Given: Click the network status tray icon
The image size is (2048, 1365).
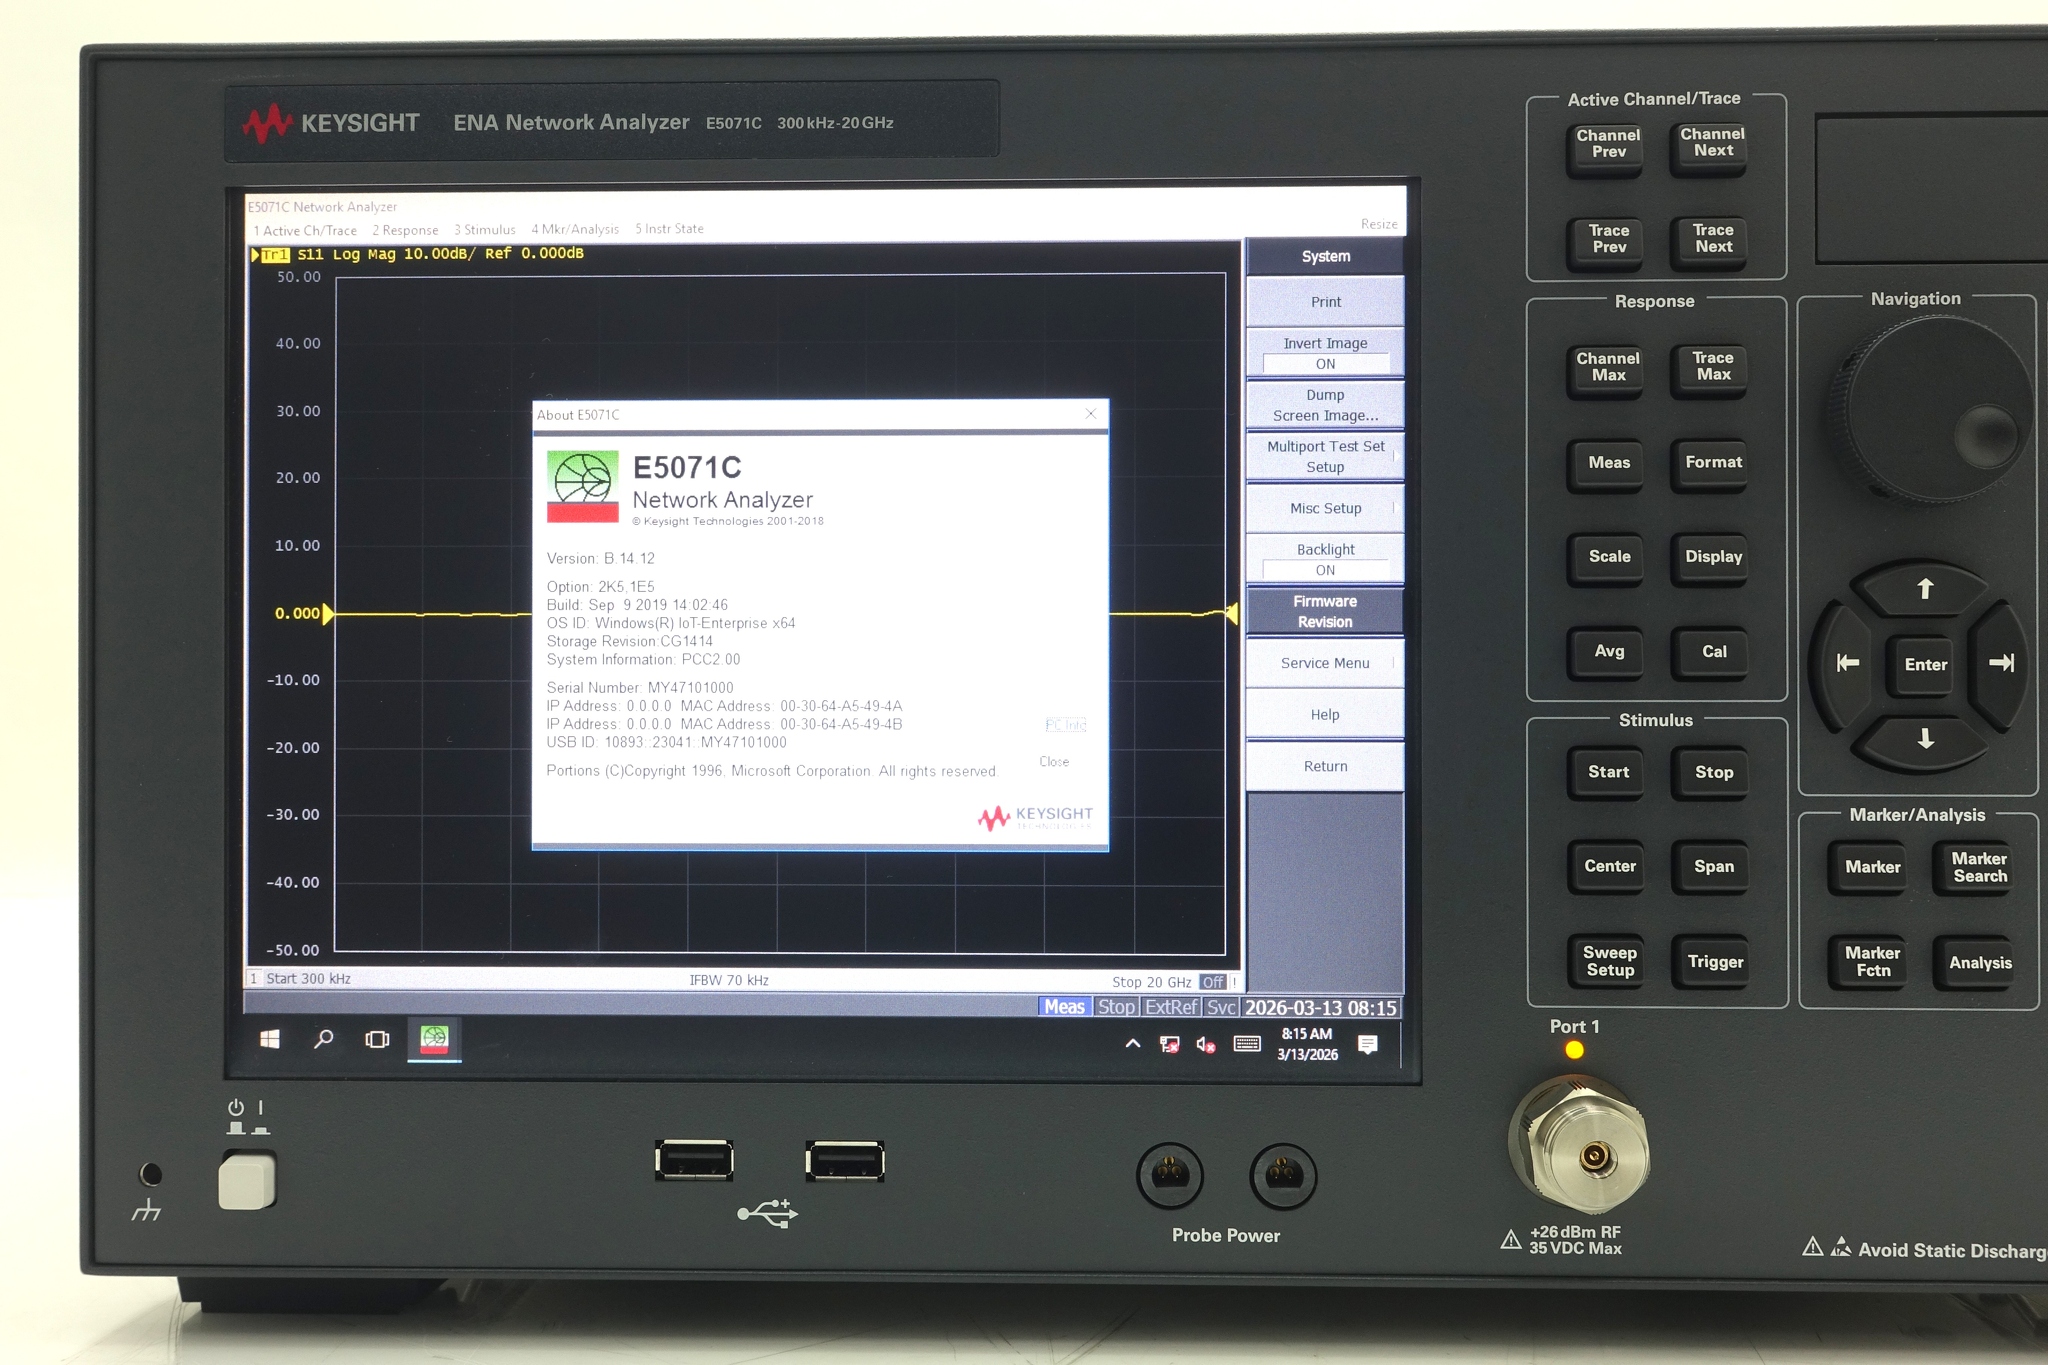Looking at the screenshot, I should [1169, 1044].
